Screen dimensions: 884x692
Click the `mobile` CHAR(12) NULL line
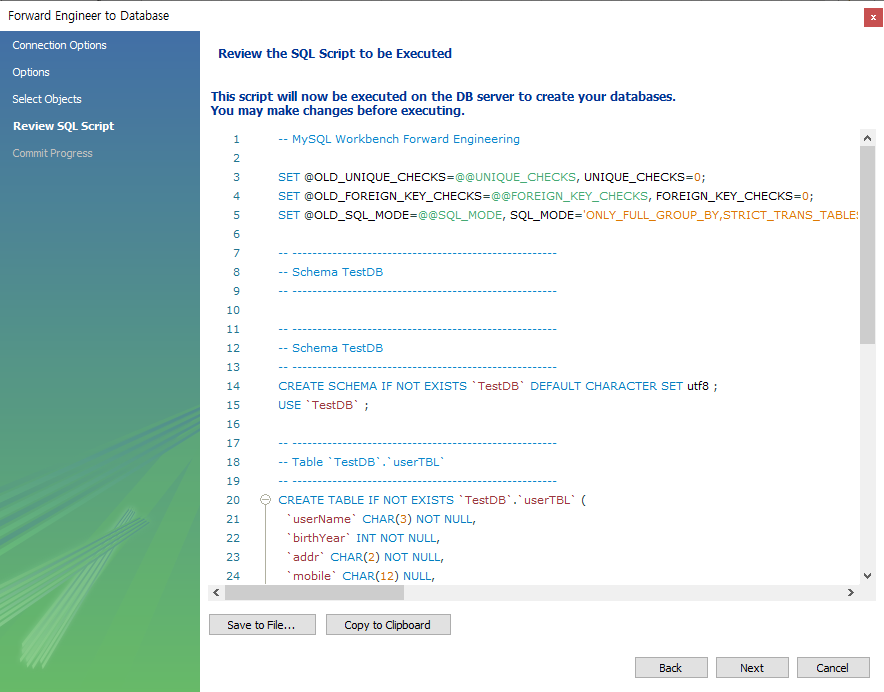361,576
